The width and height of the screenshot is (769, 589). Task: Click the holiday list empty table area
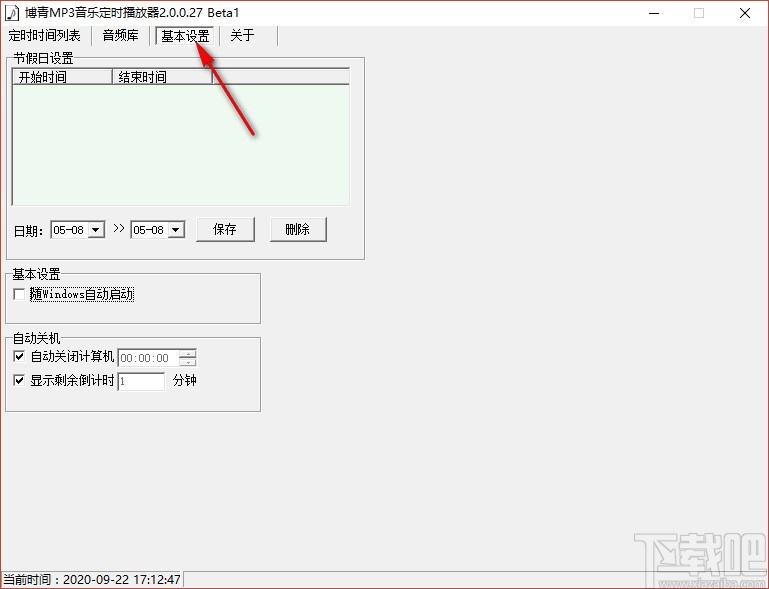point(181,145)
